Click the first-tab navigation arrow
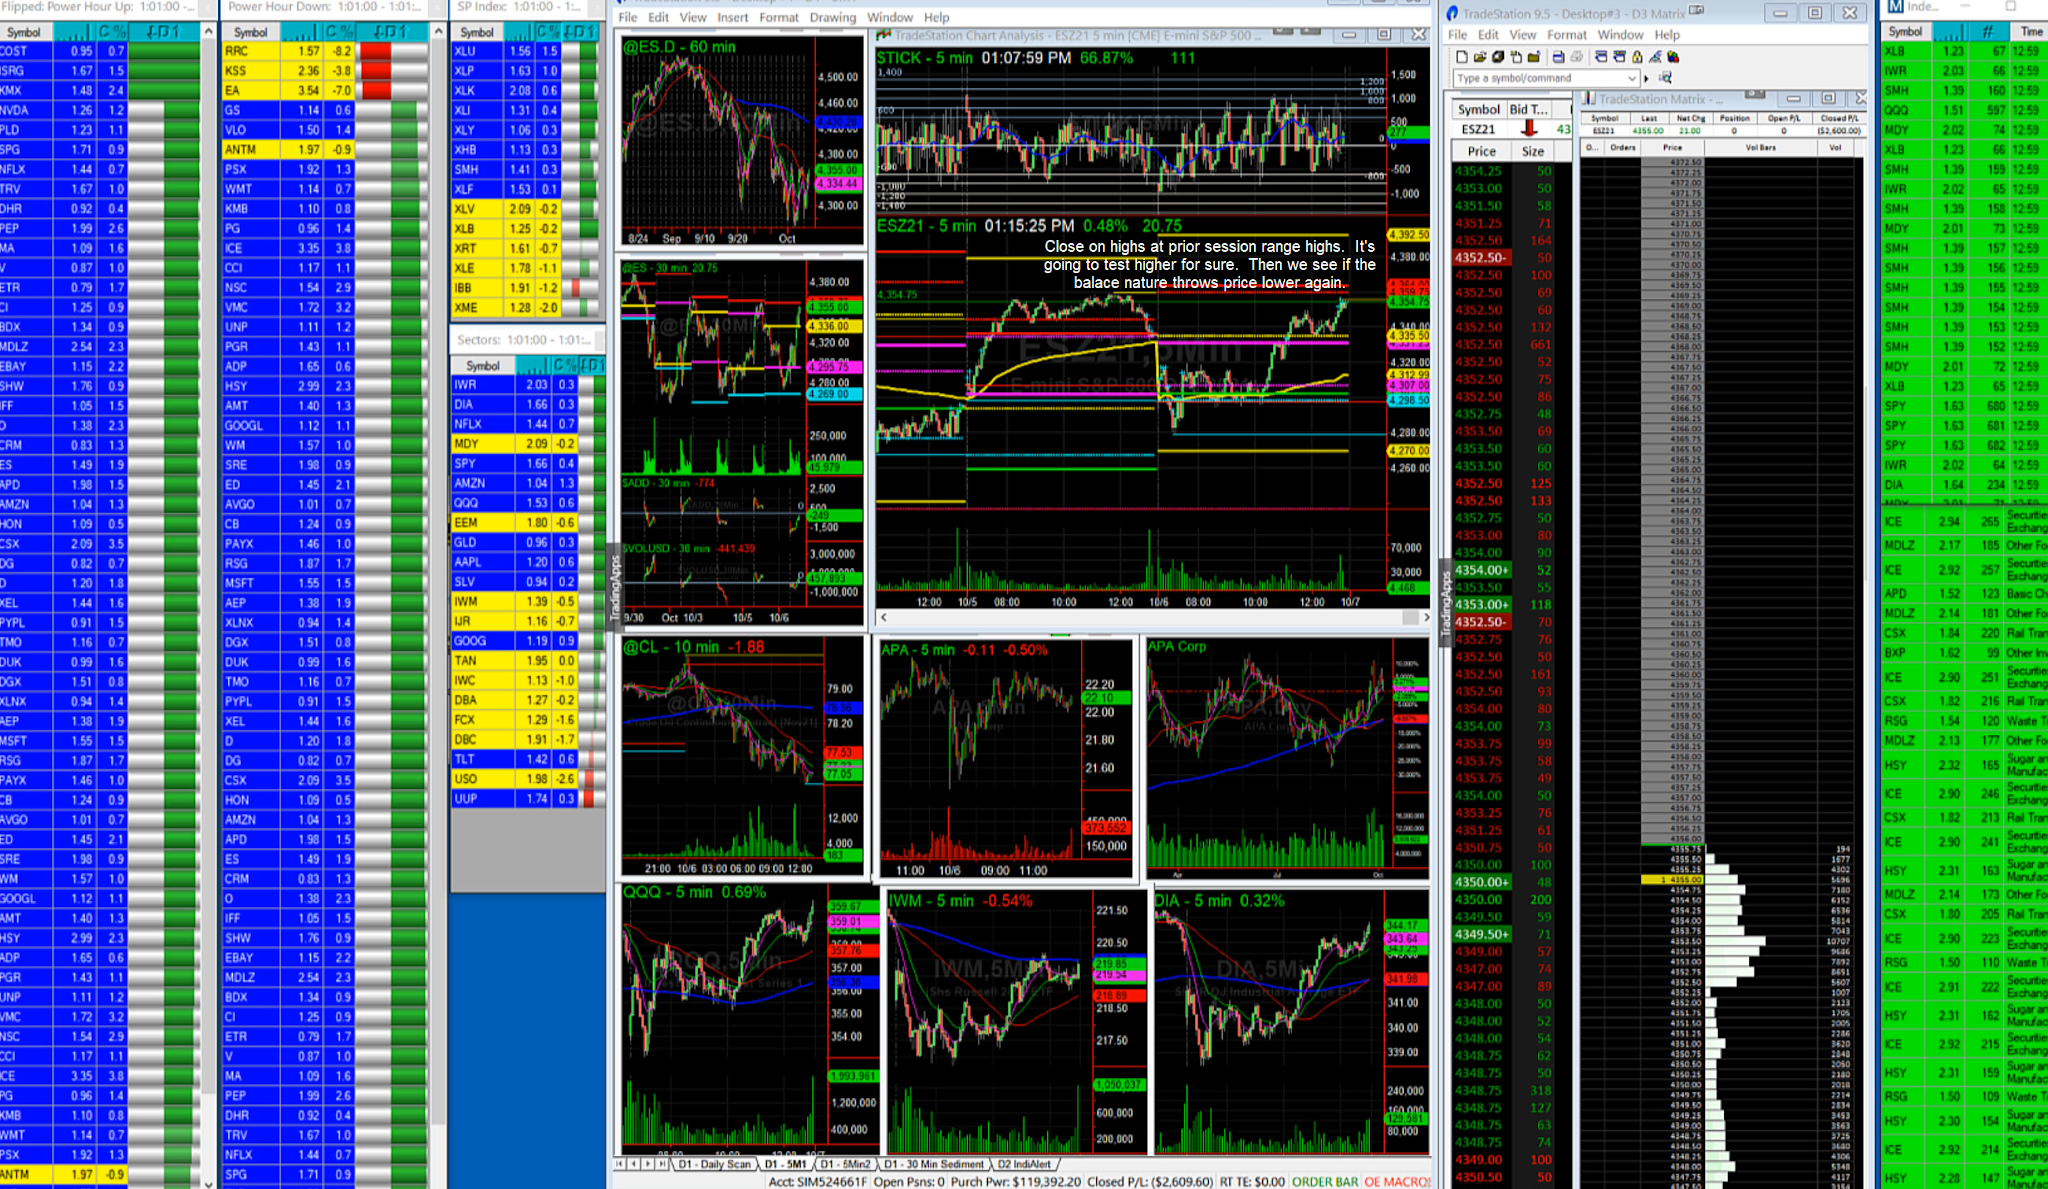2048x1189 pixels. [x=620, y=1164]
